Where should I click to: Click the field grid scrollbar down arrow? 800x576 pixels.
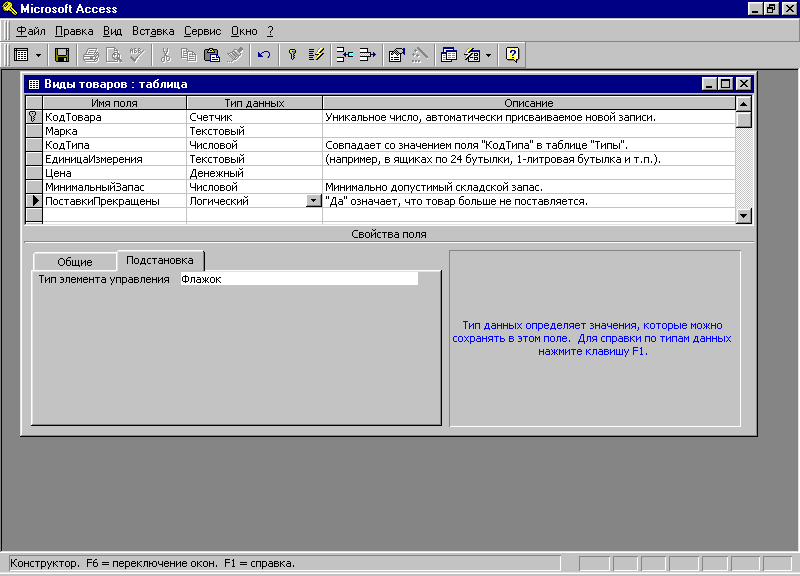click(744, 216)
